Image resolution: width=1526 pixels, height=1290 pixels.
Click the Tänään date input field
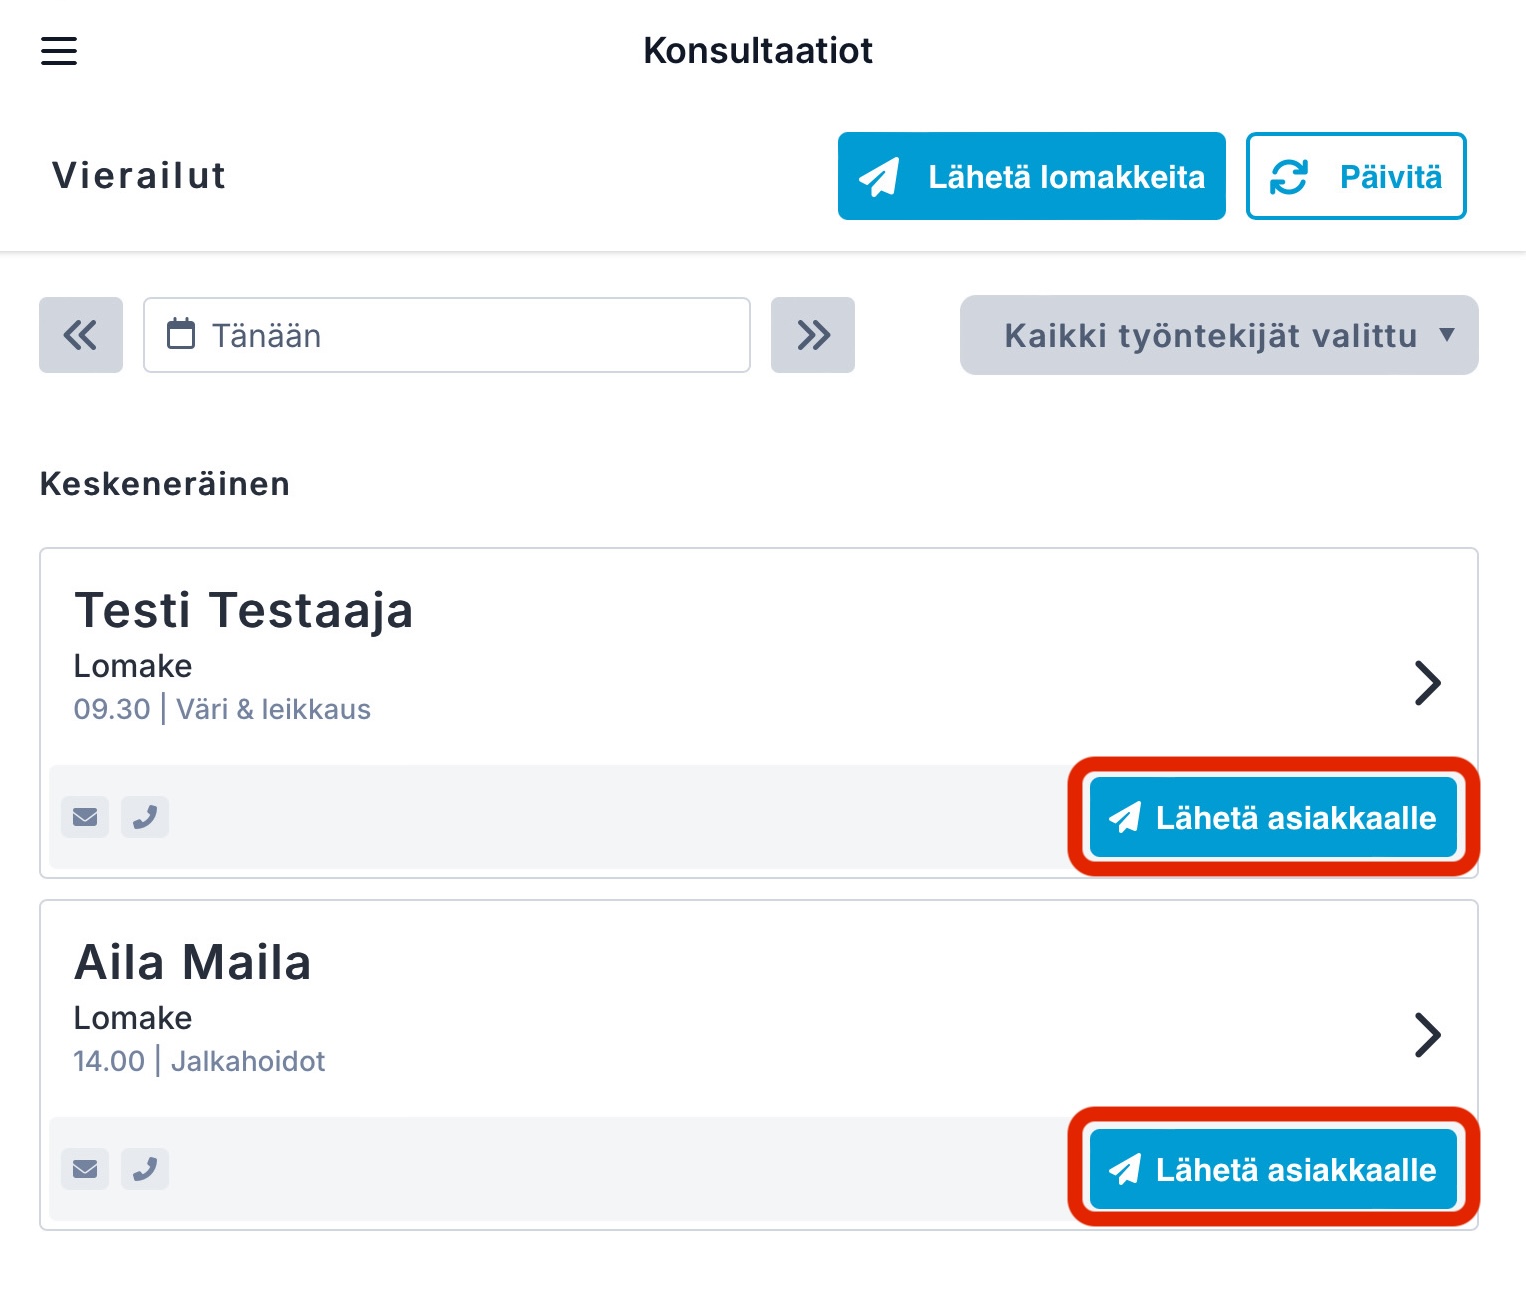[x=447, y=335]
